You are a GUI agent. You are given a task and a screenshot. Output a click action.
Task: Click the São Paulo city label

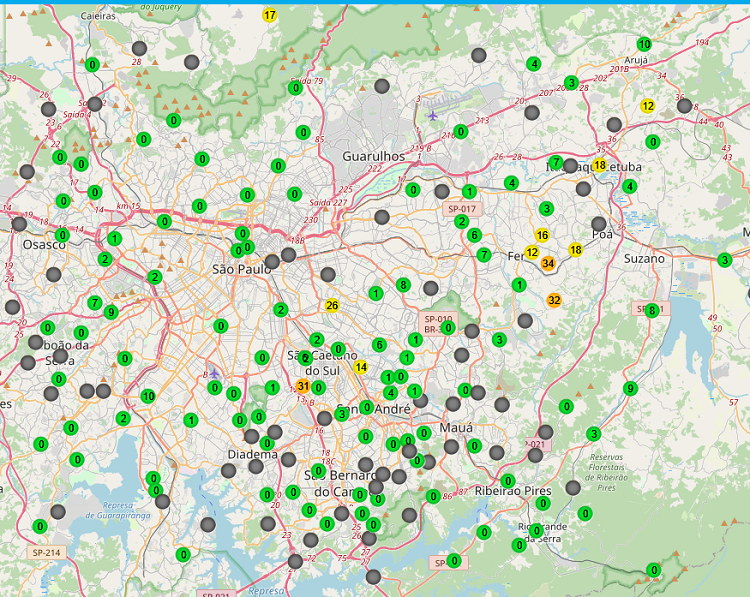click(242, 269)
